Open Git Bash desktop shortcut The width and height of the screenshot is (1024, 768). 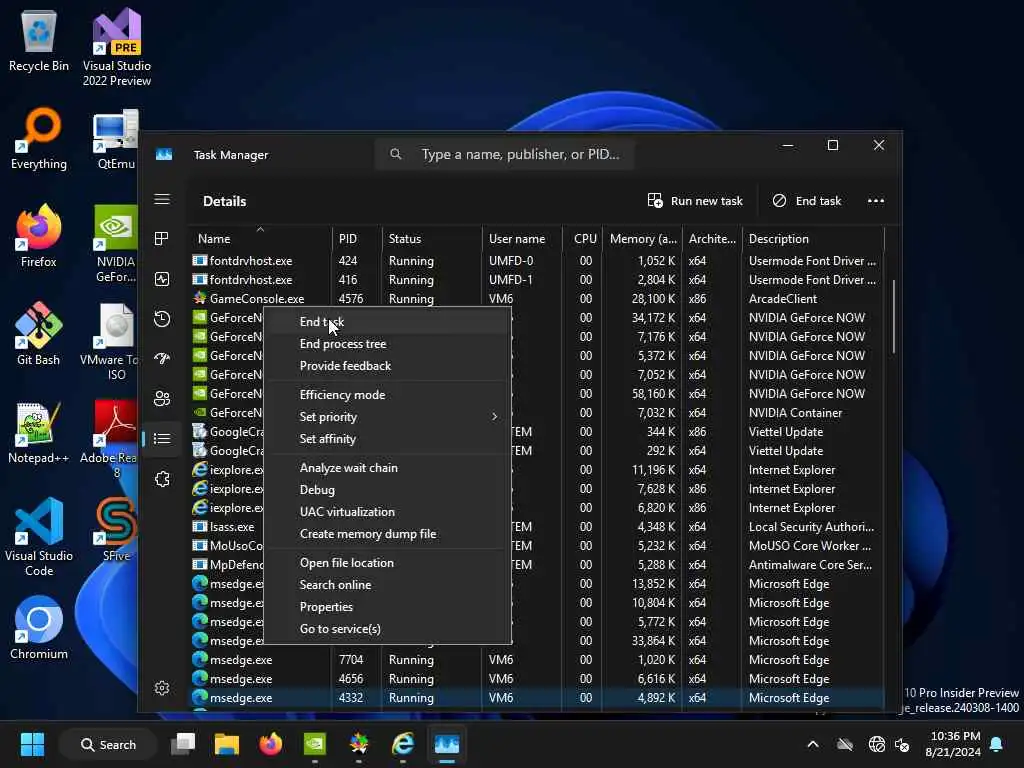click(39, 334)
